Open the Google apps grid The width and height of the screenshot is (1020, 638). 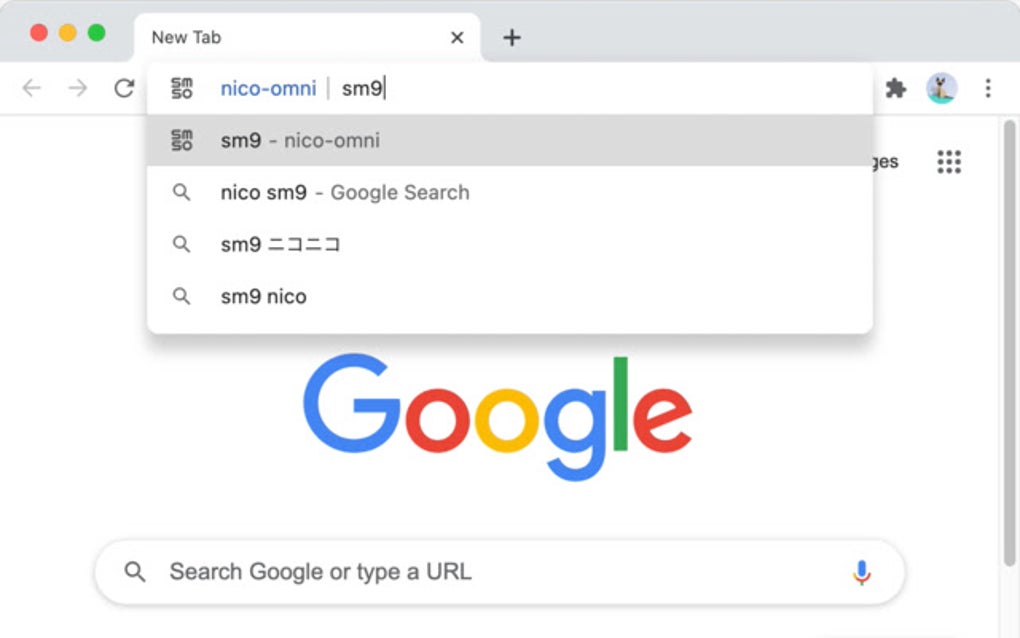tap(949, 162)
